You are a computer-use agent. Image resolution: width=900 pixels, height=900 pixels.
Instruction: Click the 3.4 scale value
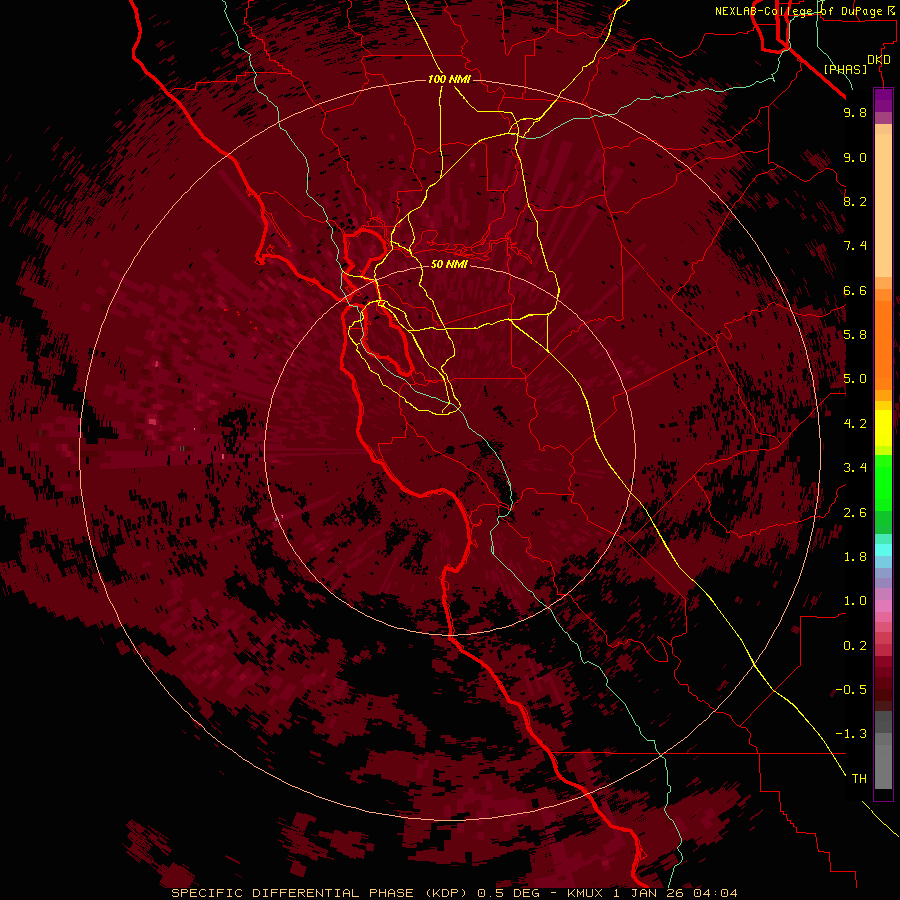coord(855,467)
